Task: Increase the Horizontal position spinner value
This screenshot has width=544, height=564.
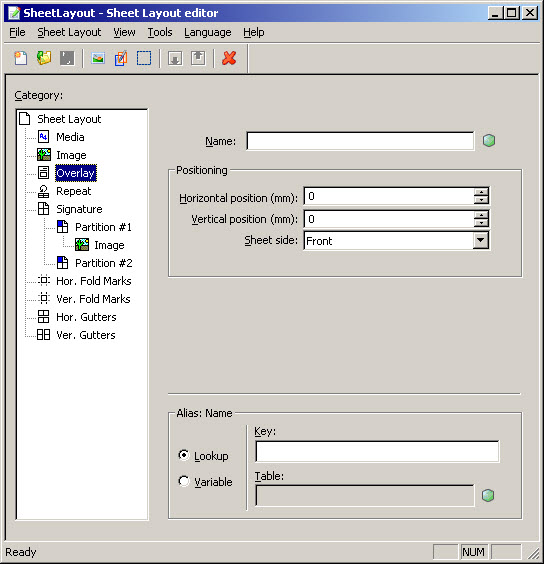Action: tap(481, 192)
